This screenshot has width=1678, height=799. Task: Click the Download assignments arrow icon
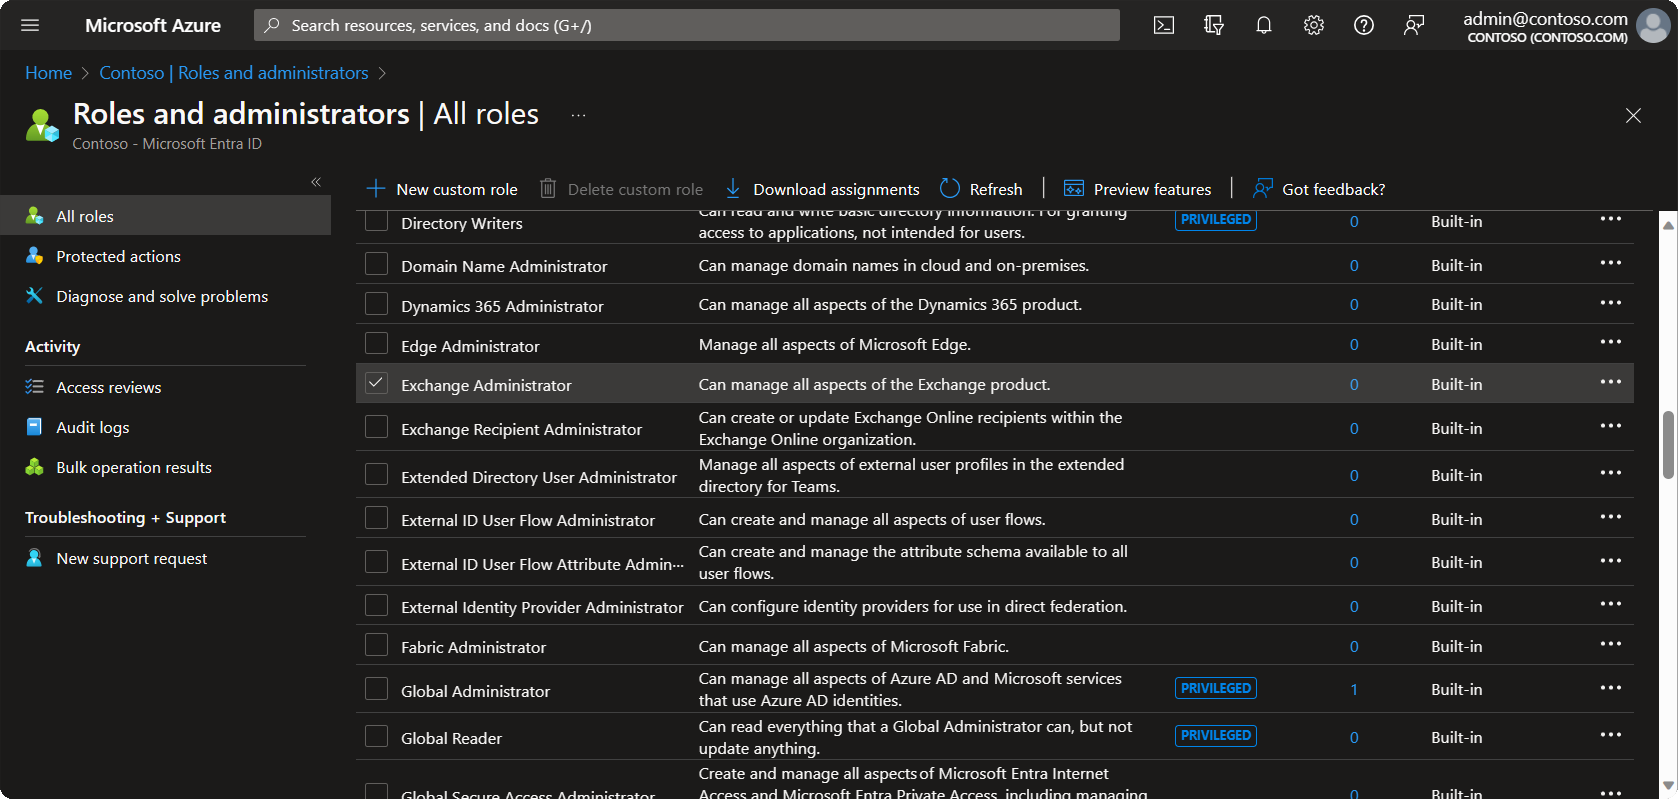coord(733,188)
